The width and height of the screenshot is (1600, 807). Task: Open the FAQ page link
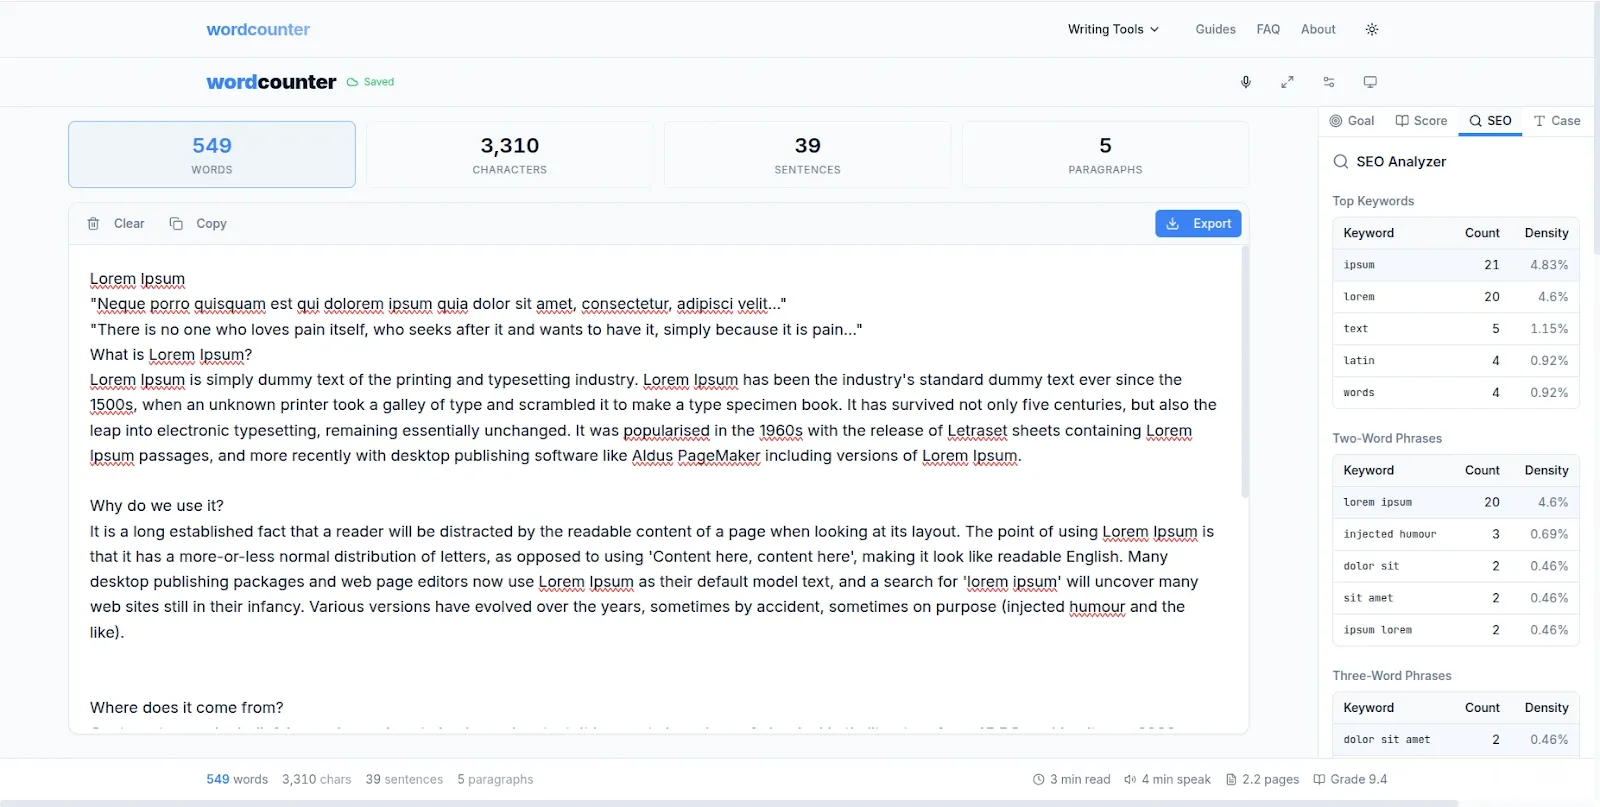pyautogui.click(x=1268, y=29)
